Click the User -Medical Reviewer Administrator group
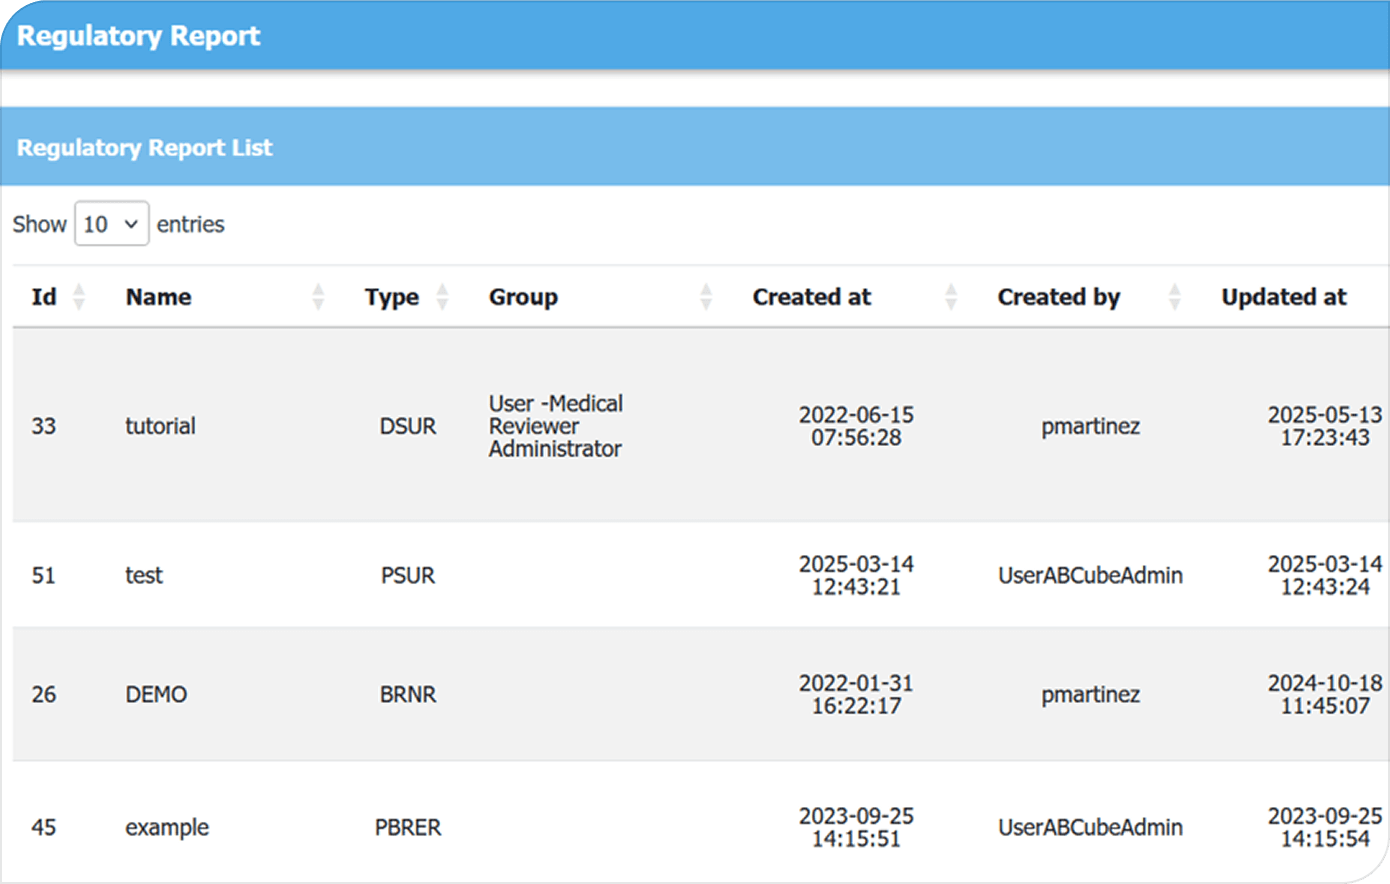 click(555, 426)
